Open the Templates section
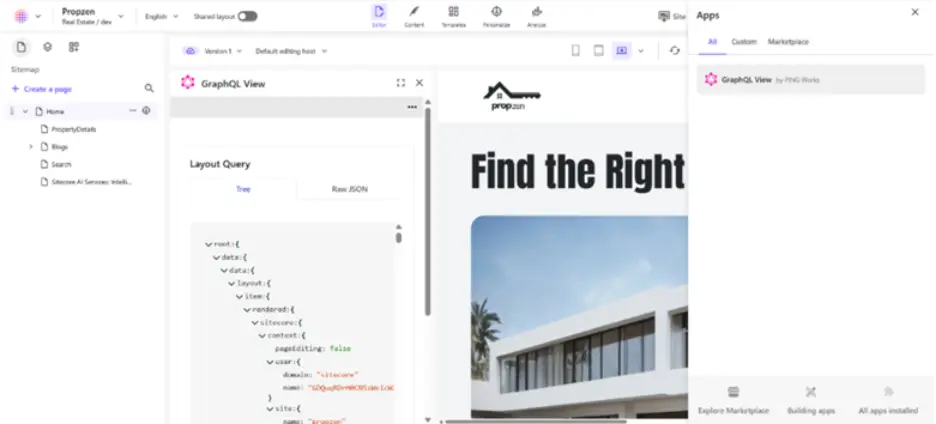The image size is (936, 424). click(453, 16)
